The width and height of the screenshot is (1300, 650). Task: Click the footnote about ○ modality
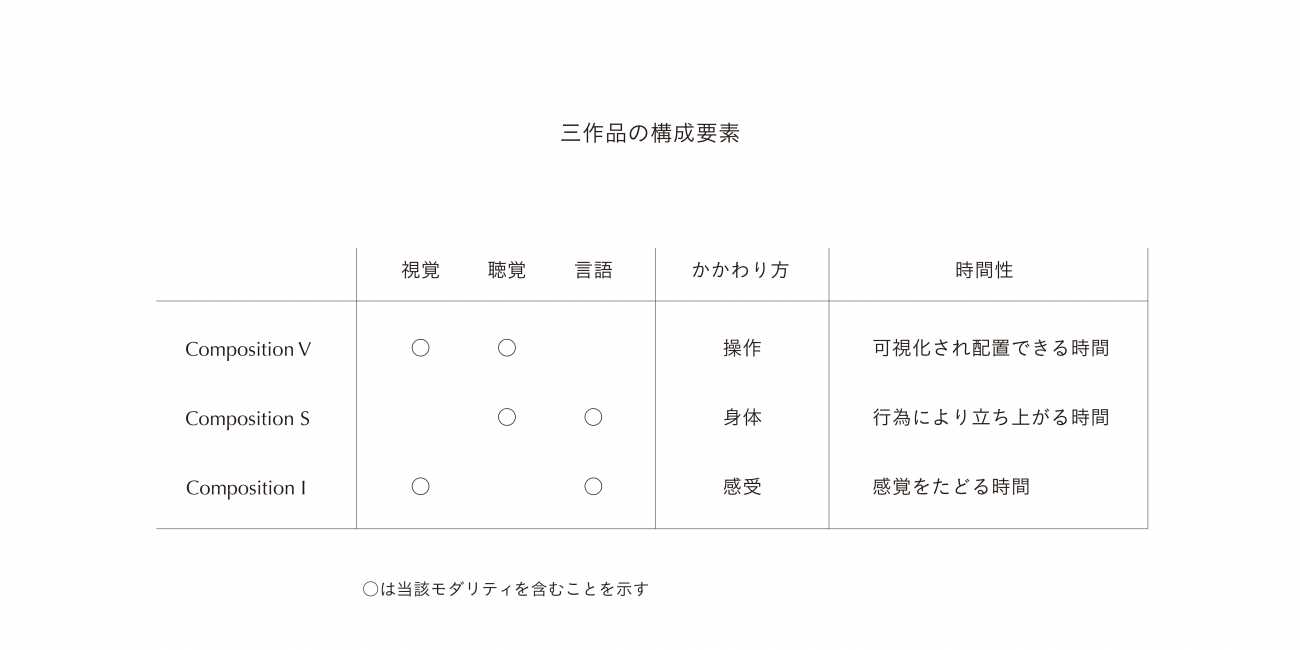coord(505,589)
